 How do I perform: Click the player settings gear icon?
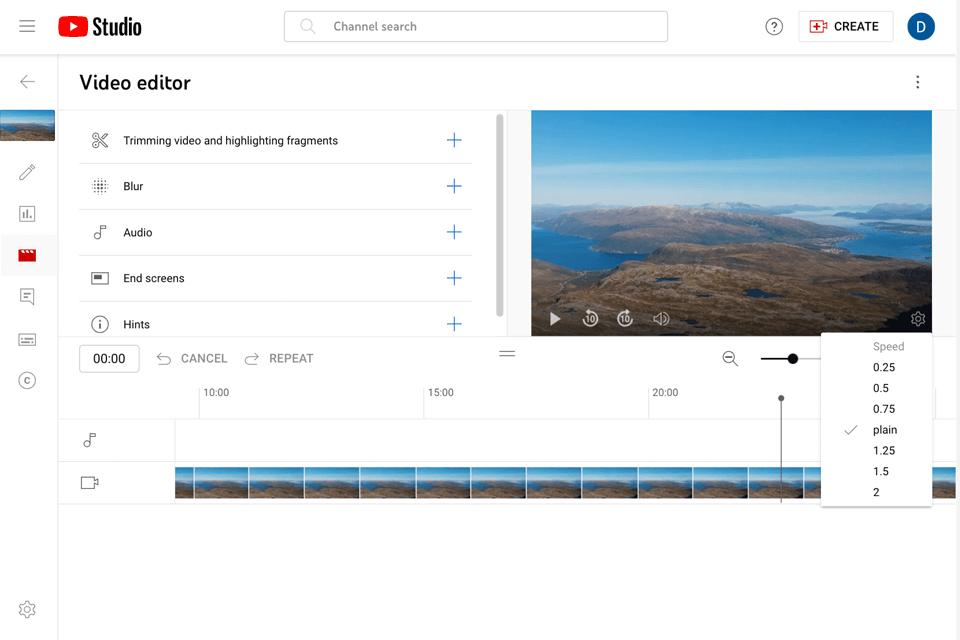tap(918, 318)
